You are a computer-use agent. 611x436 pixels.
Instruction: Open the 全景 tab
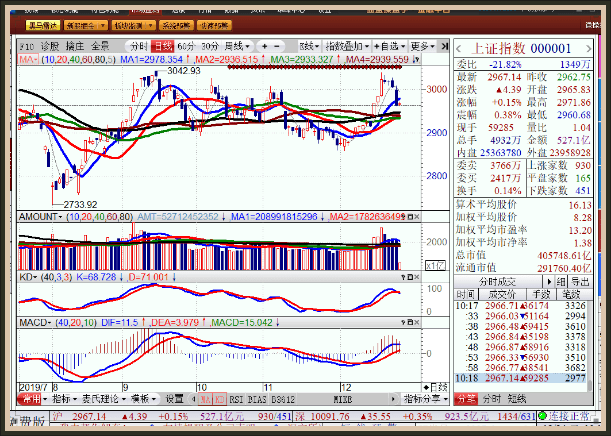click(100, 46)
